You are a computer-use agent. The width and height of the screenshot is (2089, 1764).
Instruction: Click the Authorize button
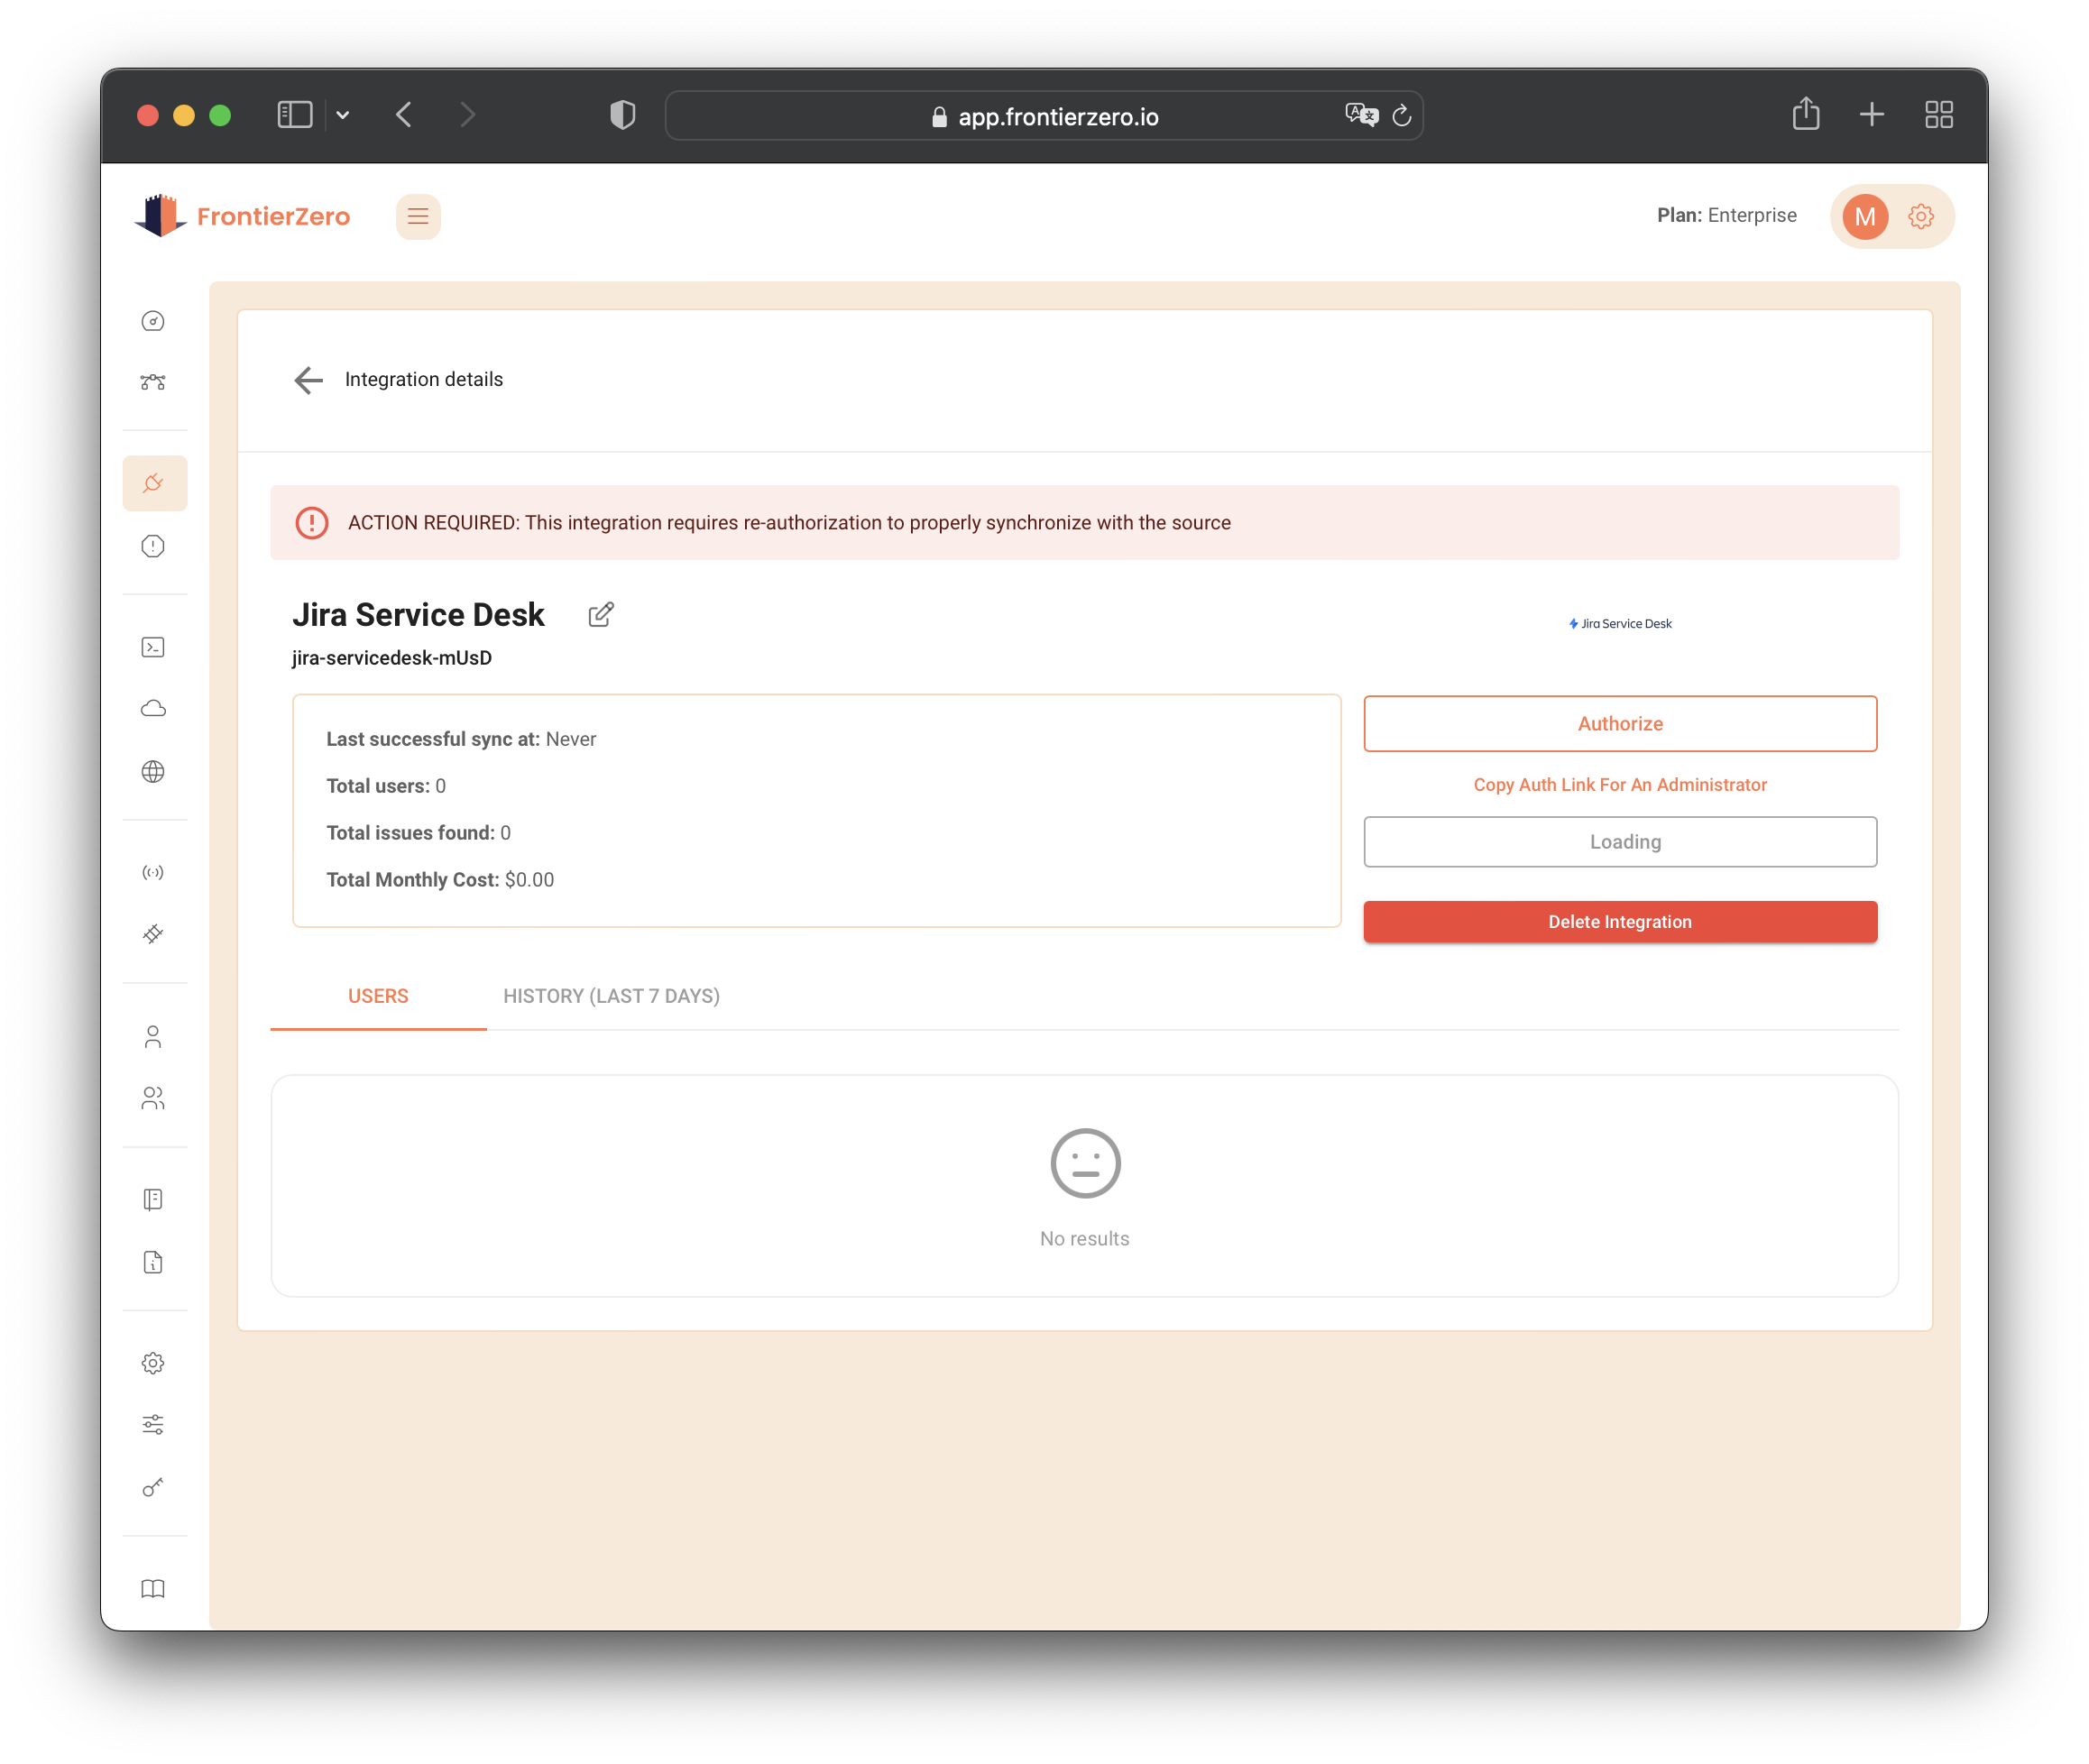(1619, 724)
